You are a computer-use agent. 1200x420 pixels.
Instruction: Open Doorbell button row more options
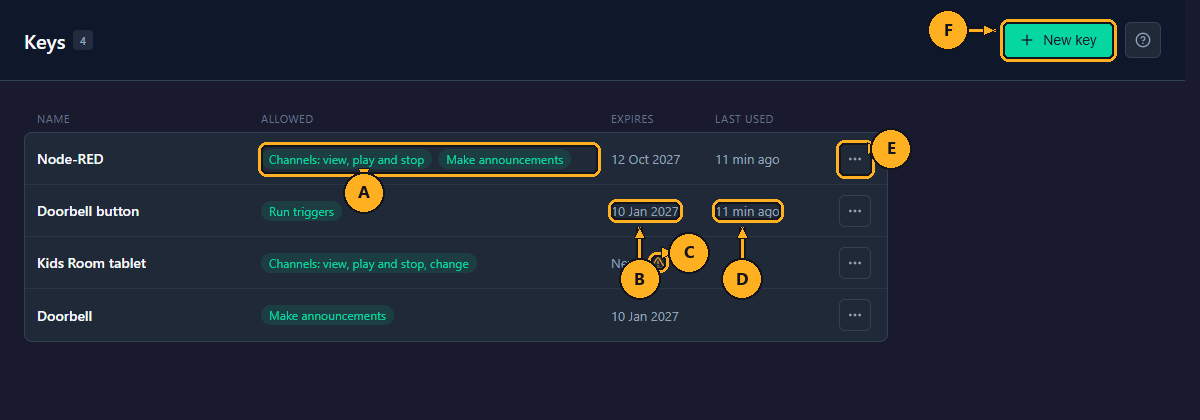click(x=854, y=211)
